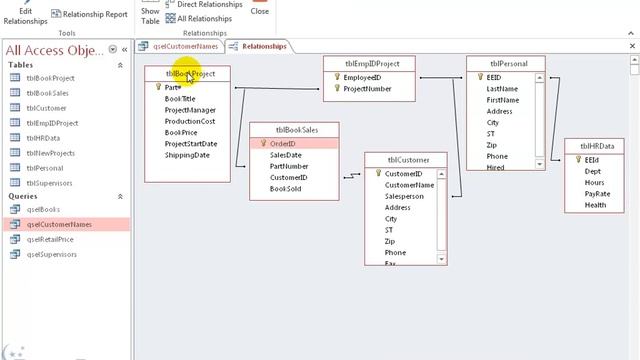The image size is (640, 360).
Task: Select the ProjectStartDate field
Action: [191, 144]
